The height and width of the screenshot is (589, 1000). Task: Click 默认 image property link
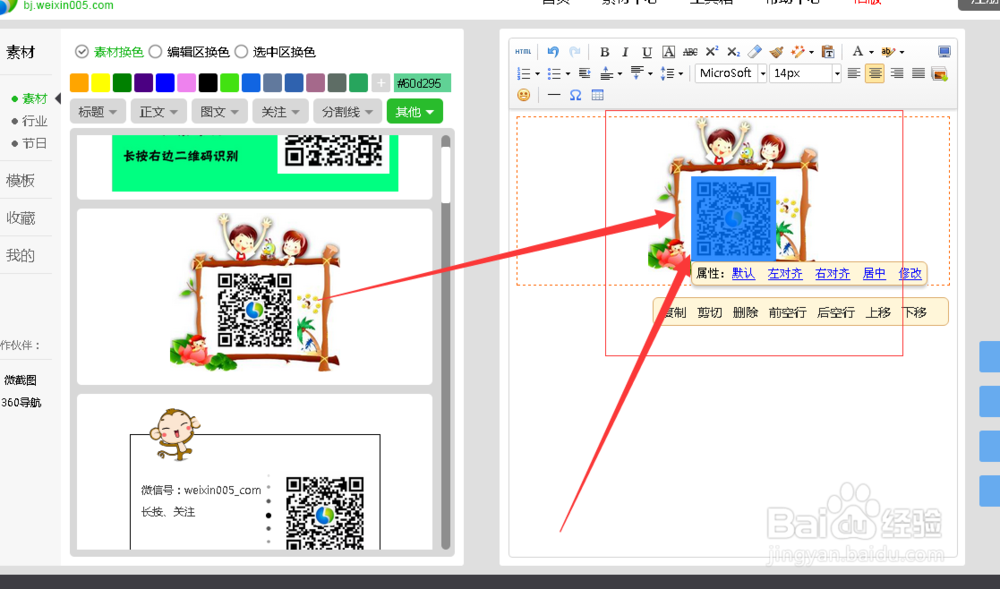point(743,273)
